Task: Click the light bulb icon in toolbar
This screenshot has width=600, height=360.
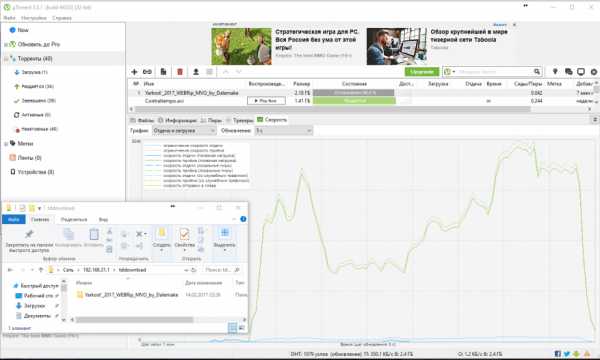Action: coord(555,72)
